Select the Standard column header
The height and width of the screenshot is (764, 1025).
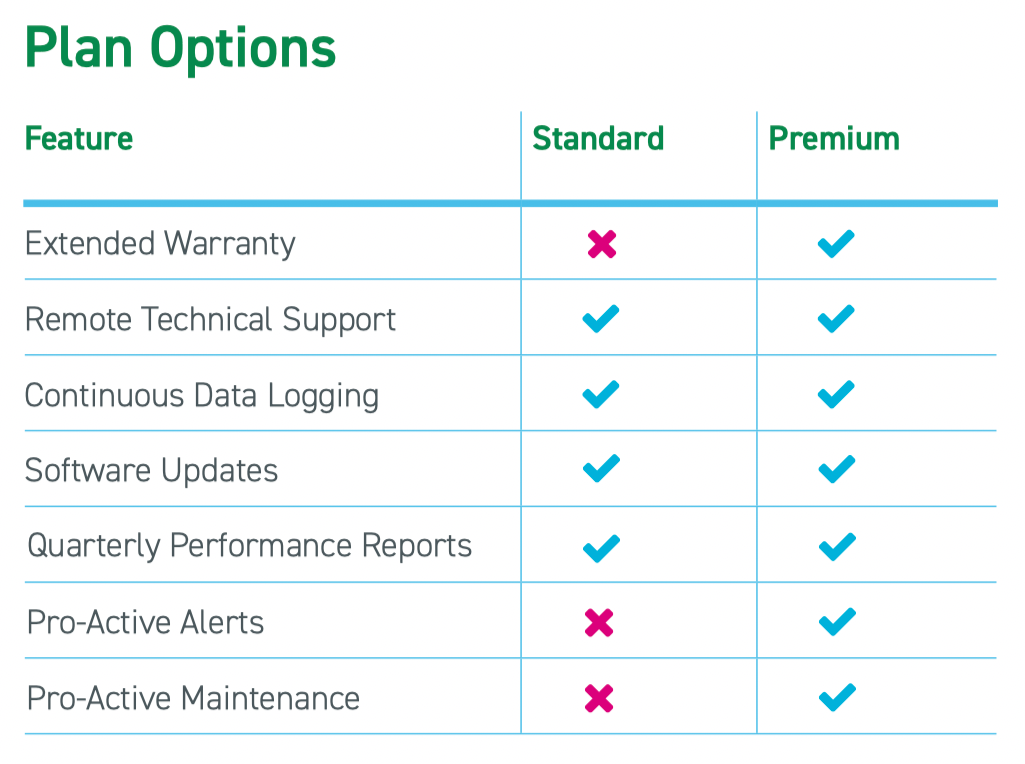click(598, 139)
